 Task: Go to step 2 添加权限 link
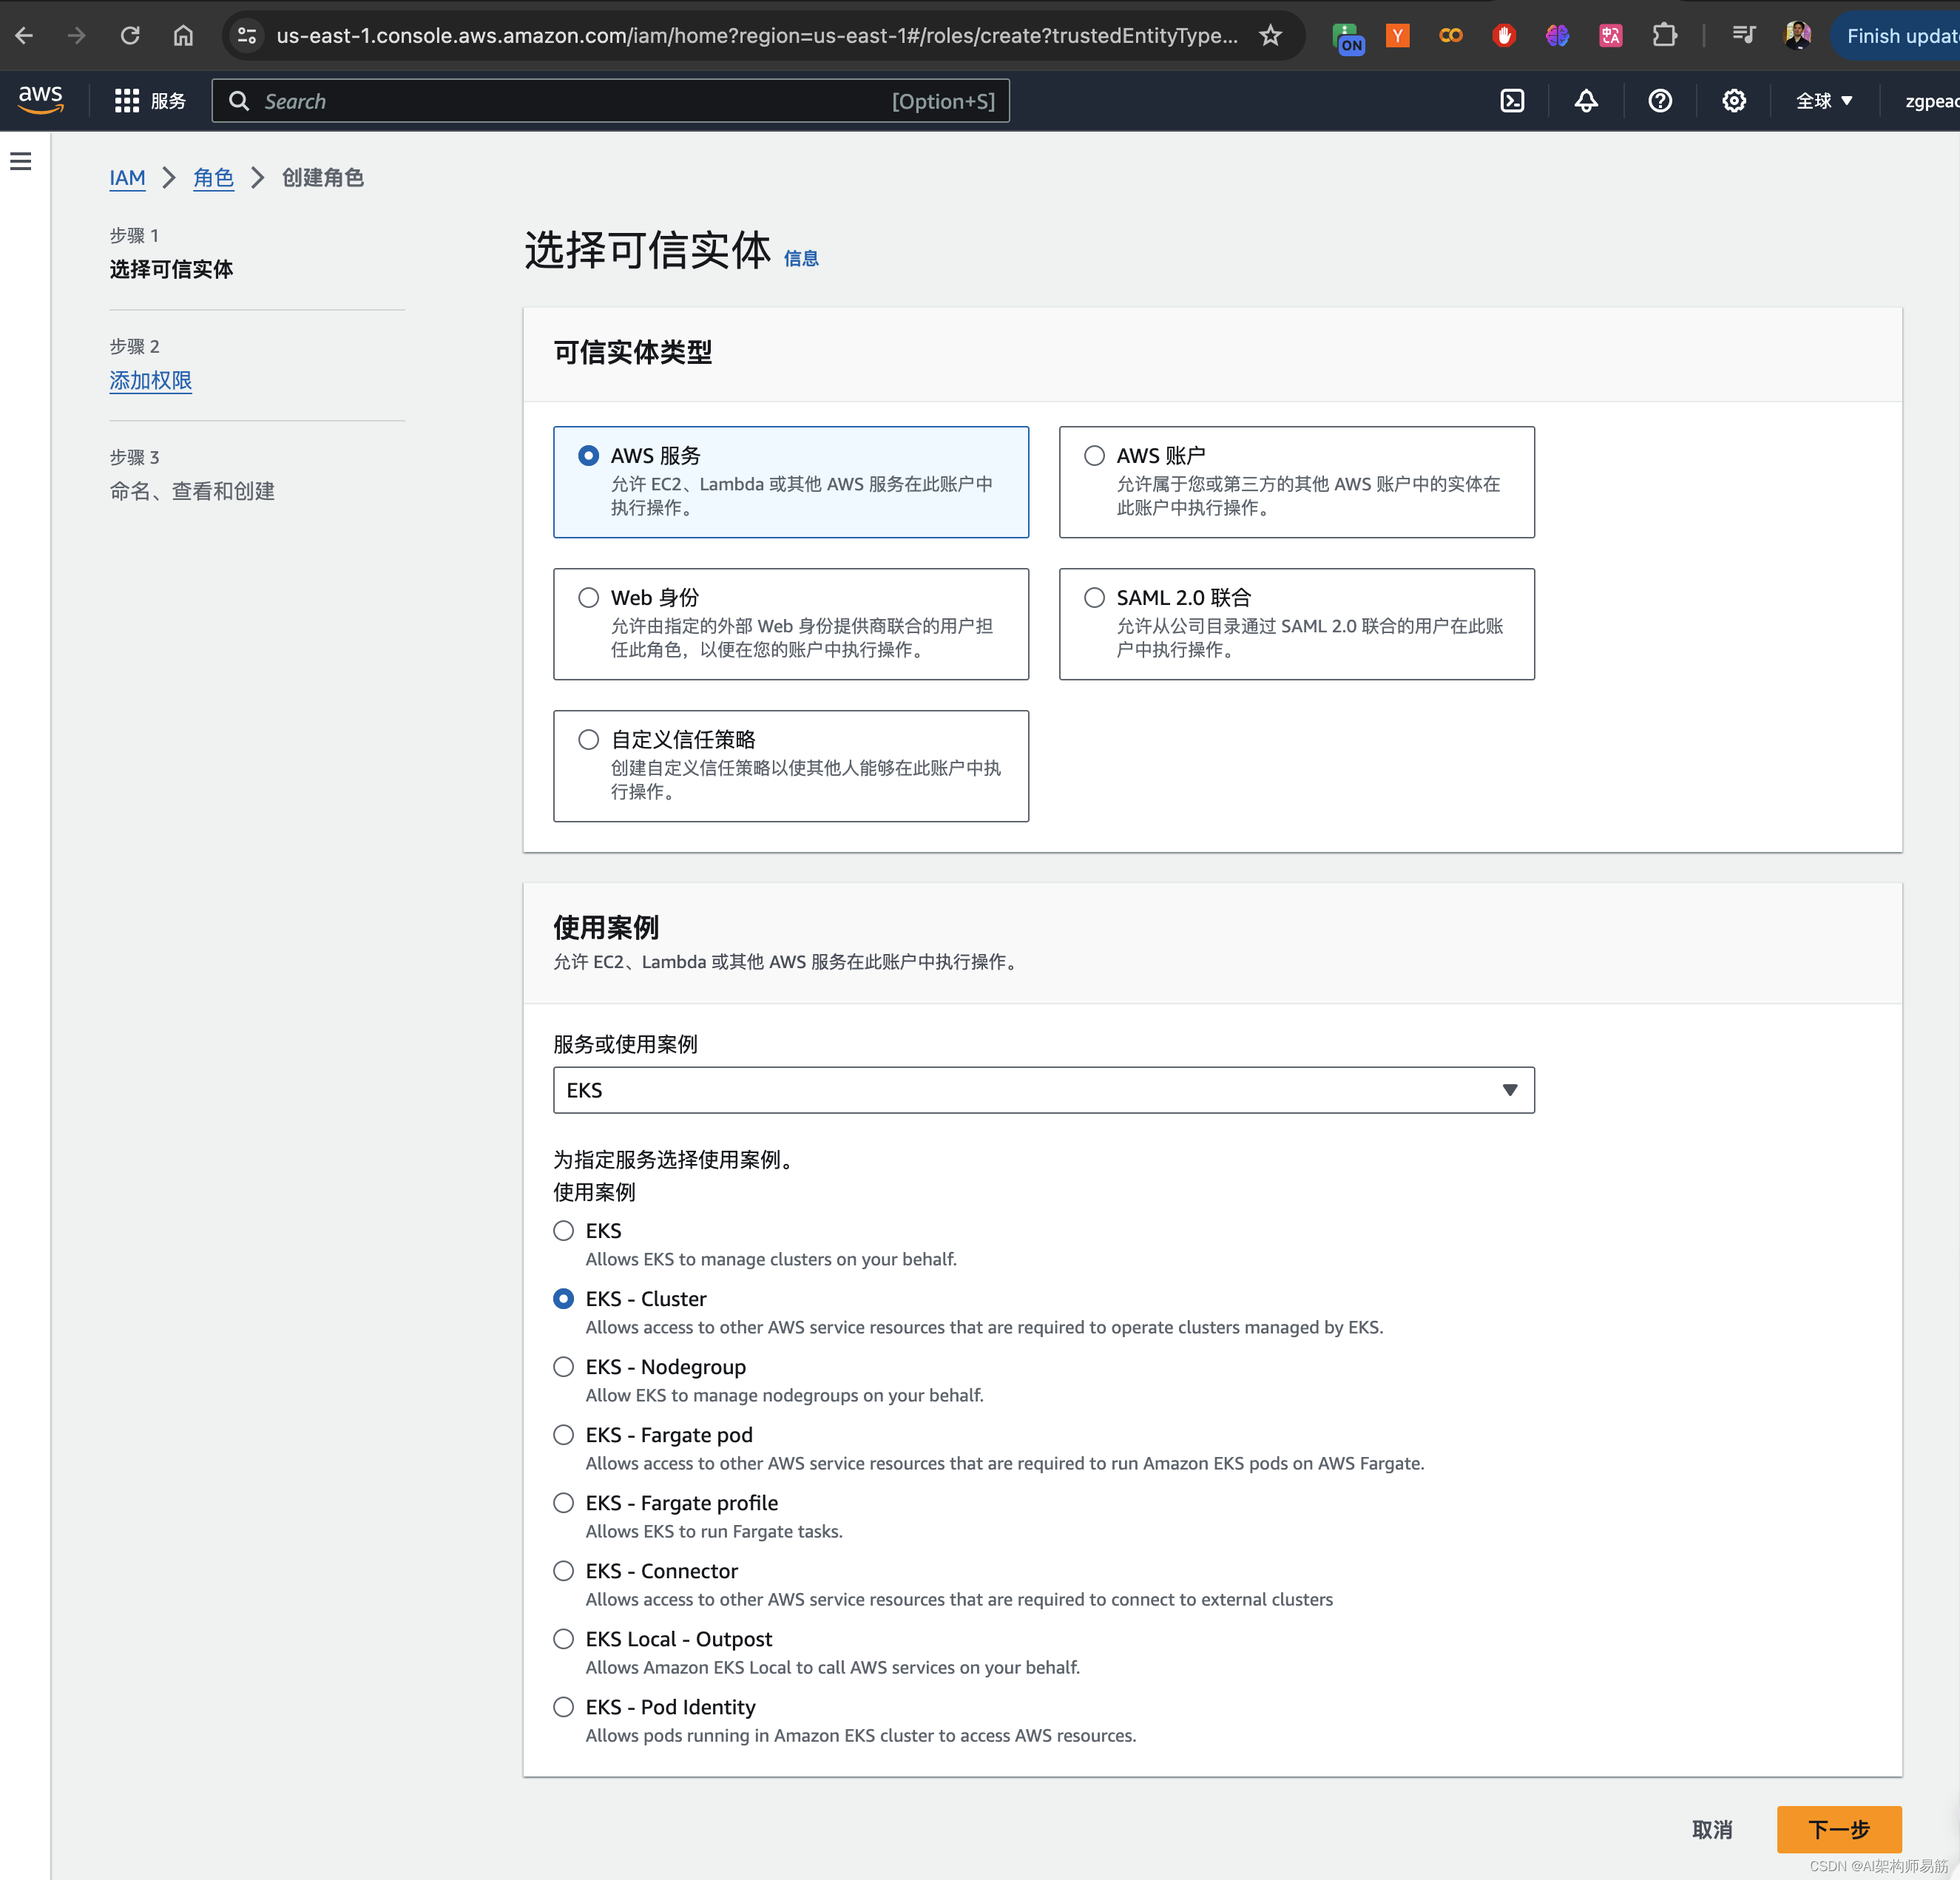click(x=150, y=380)
